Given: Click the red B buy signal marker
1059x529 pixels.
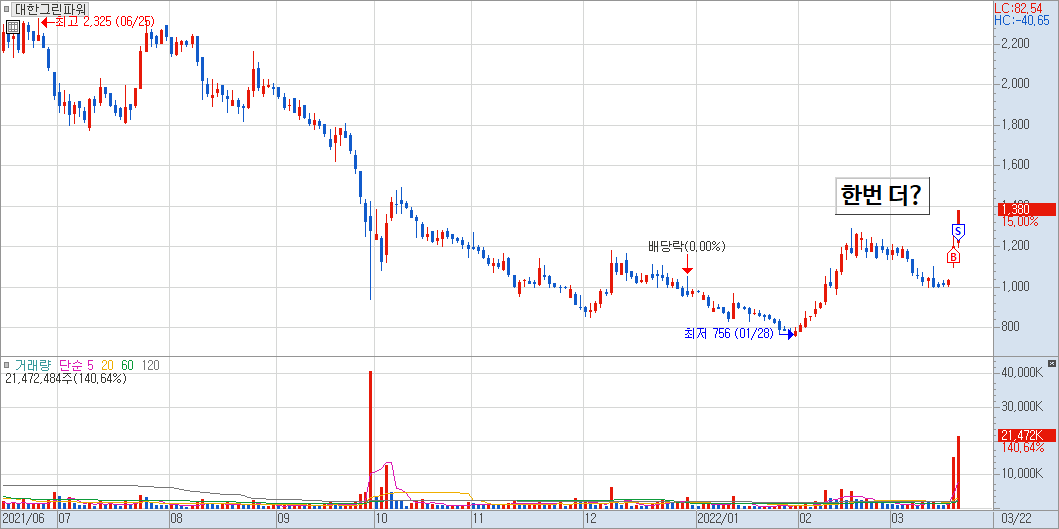Looking at the screenshot, I should (953, 257).
